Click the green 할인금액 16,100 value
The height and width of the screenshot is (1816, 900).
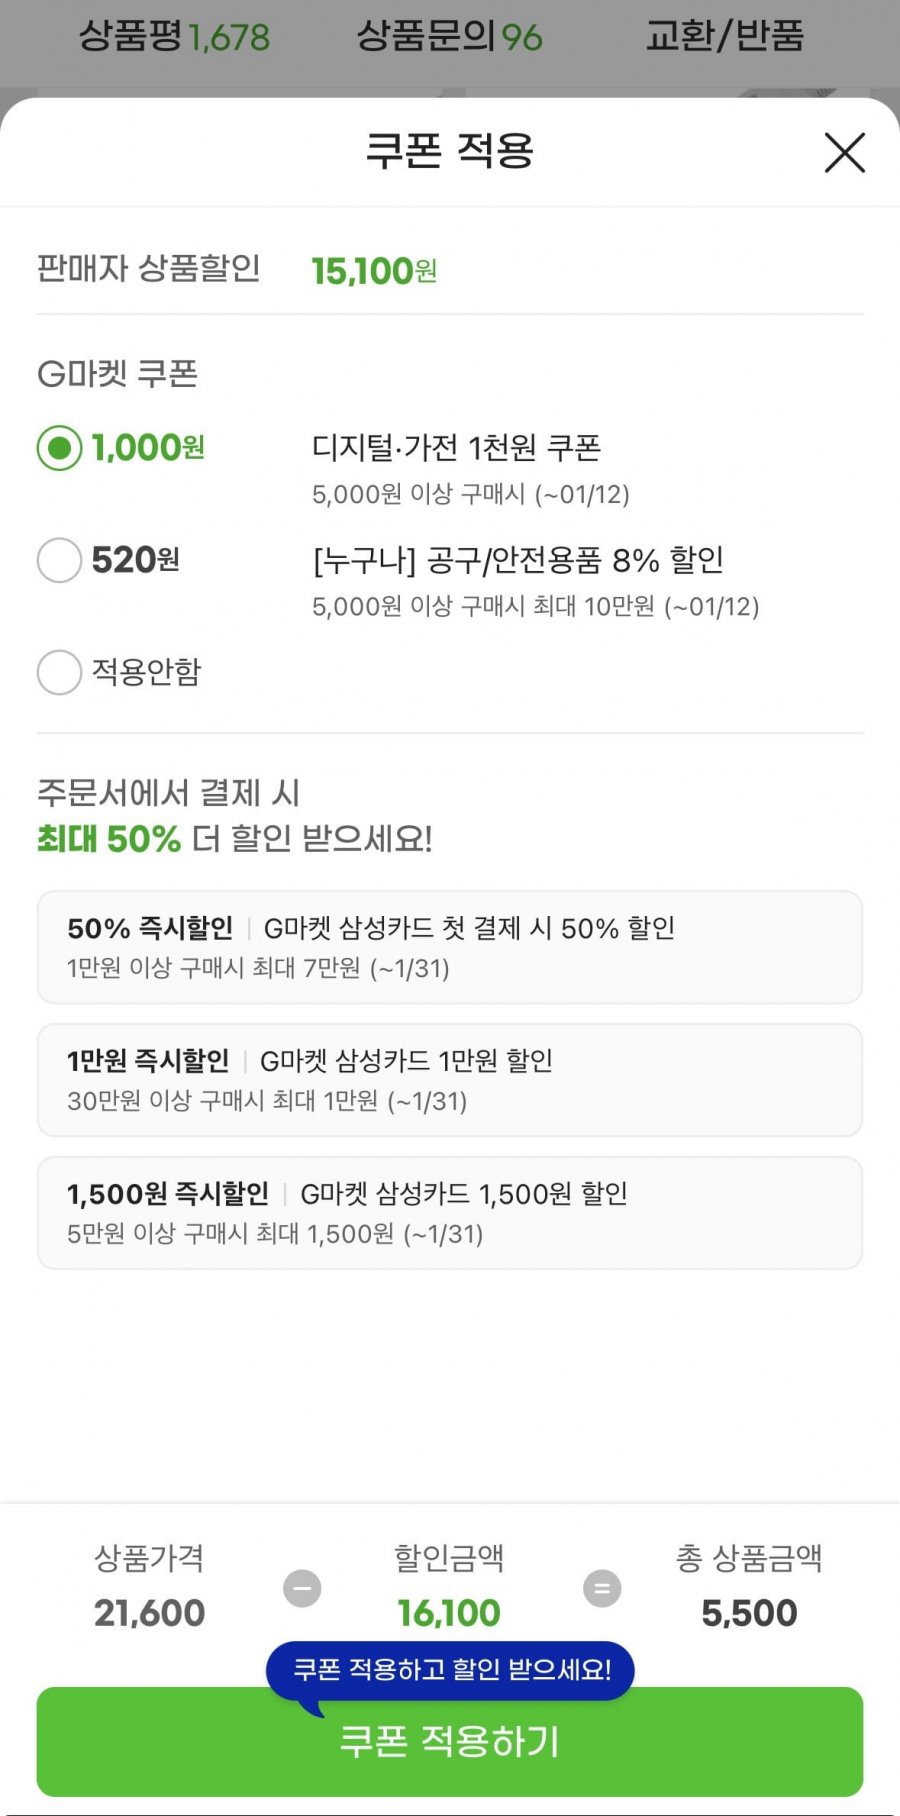(449, 1613)
